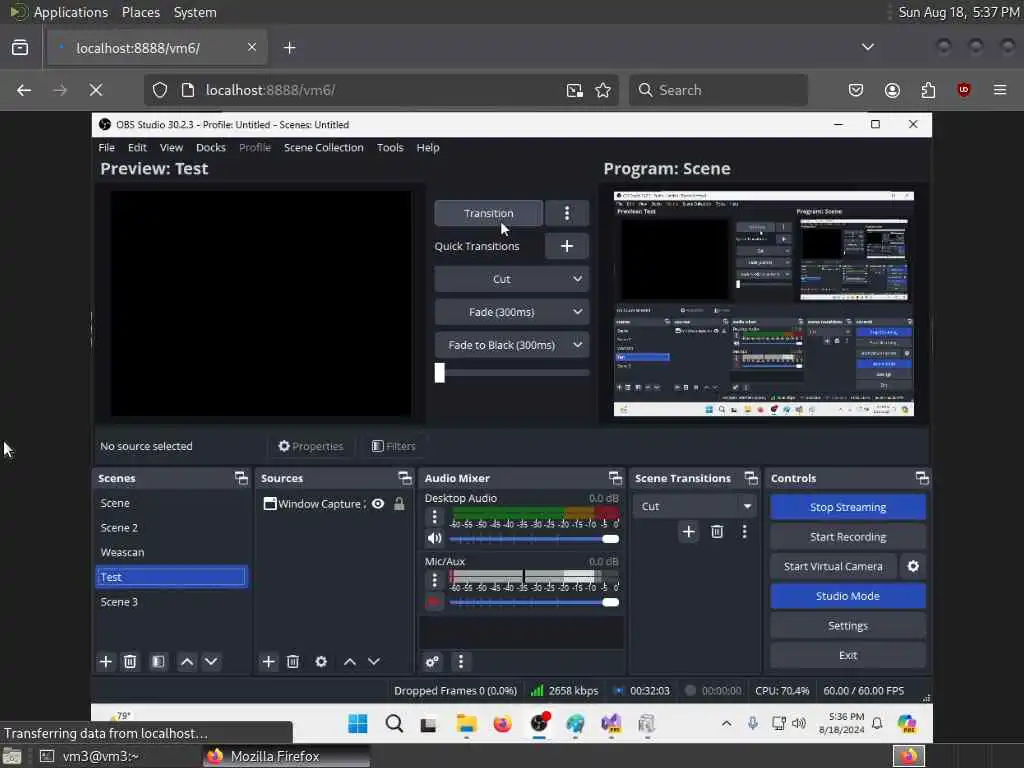Toggle Start Recording

coord(848,537)
